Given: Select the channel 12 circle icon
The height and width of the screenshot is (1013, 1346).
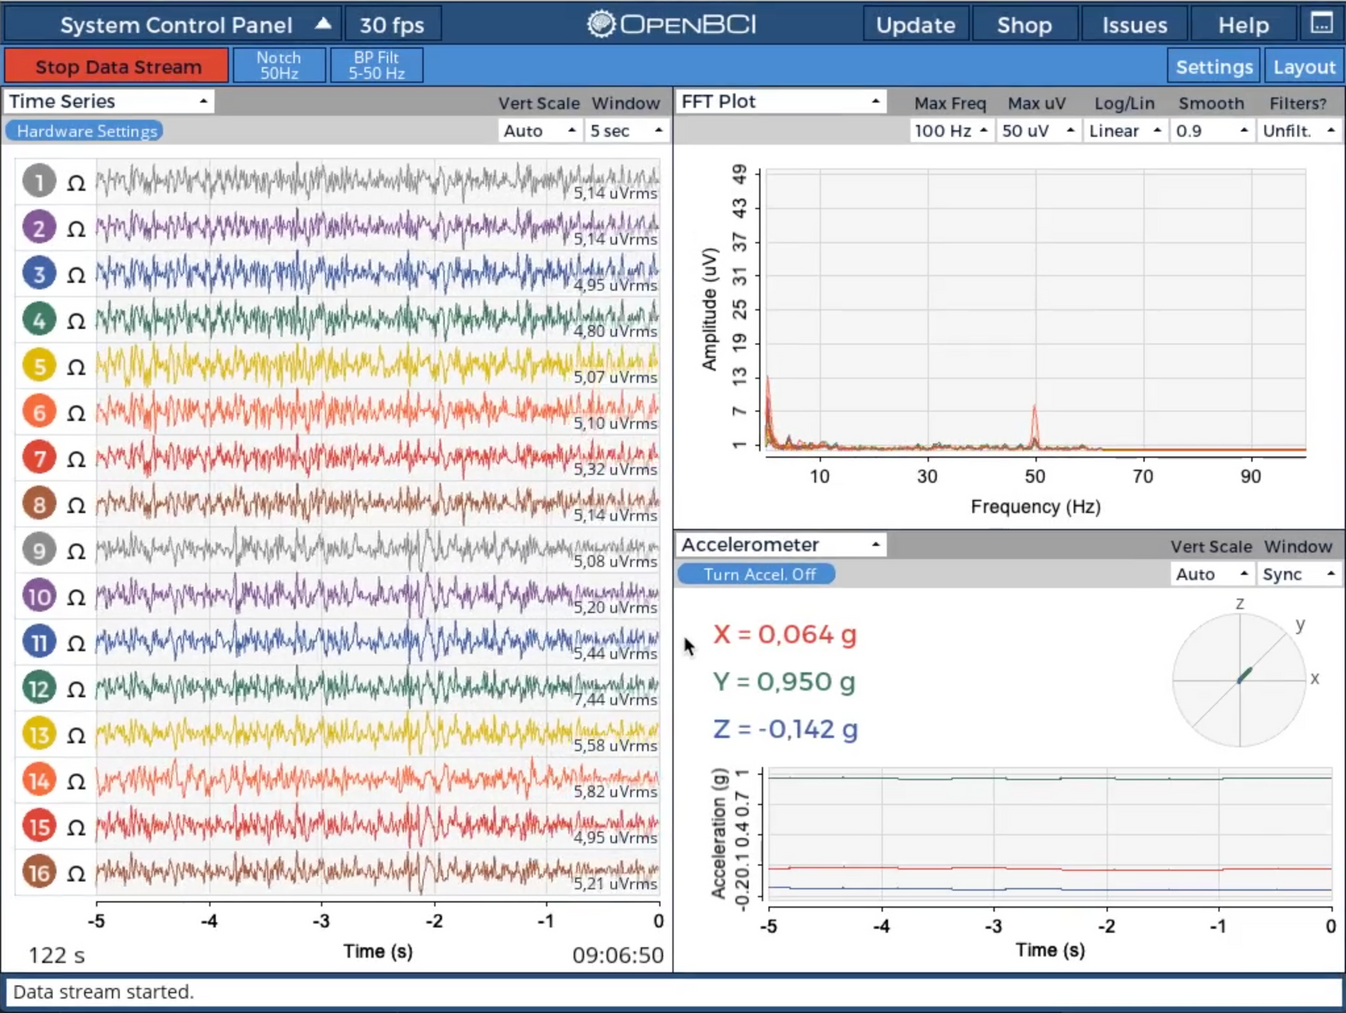Looking at the screenshot, I should click(x=39, y=688).
